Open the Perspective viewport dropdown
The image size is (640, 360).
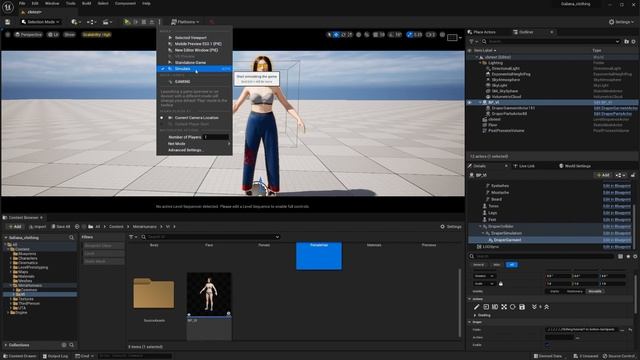[x=28, y=35]
